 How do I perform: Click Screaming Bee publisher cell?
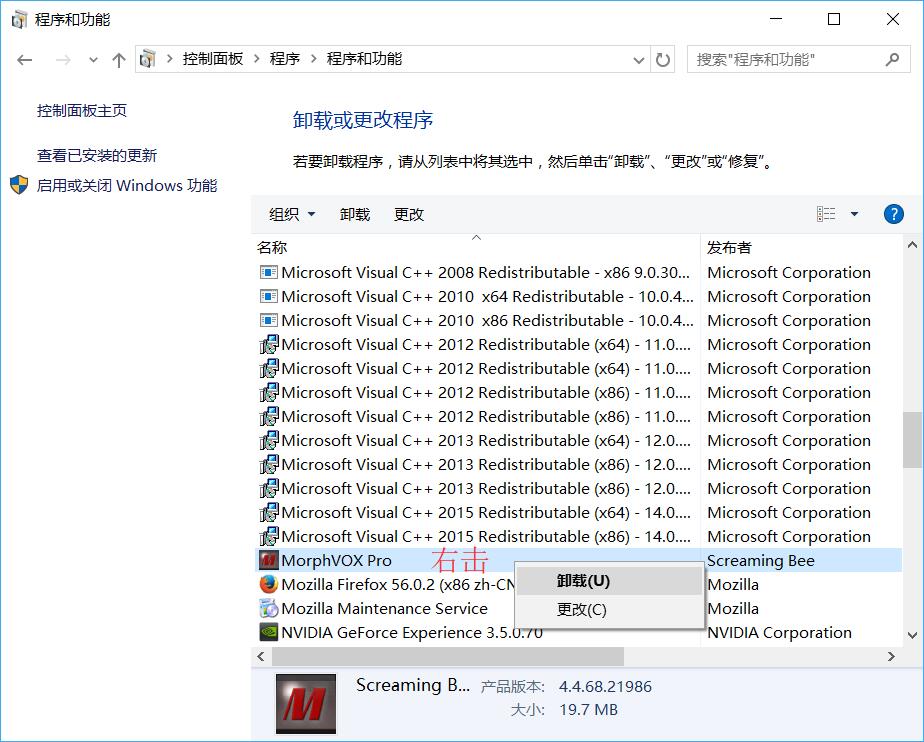[761, 560]
